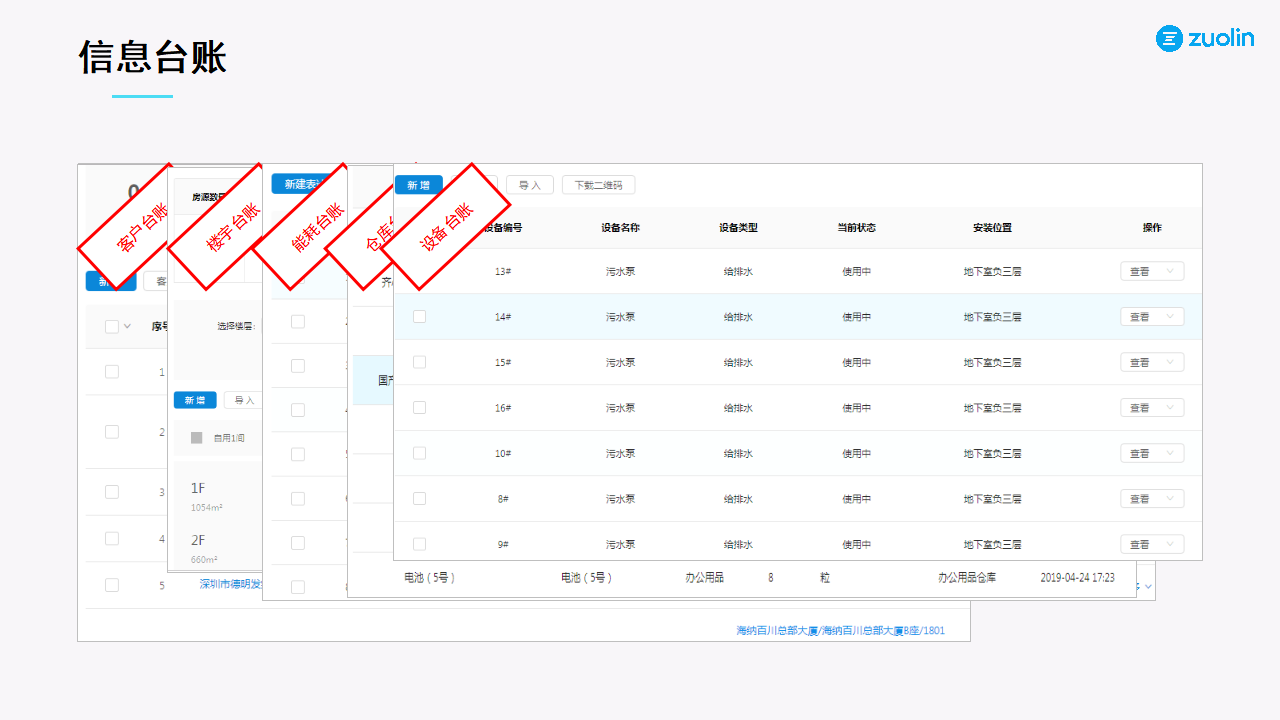Select the 1F floor entry

coord(198,488)
